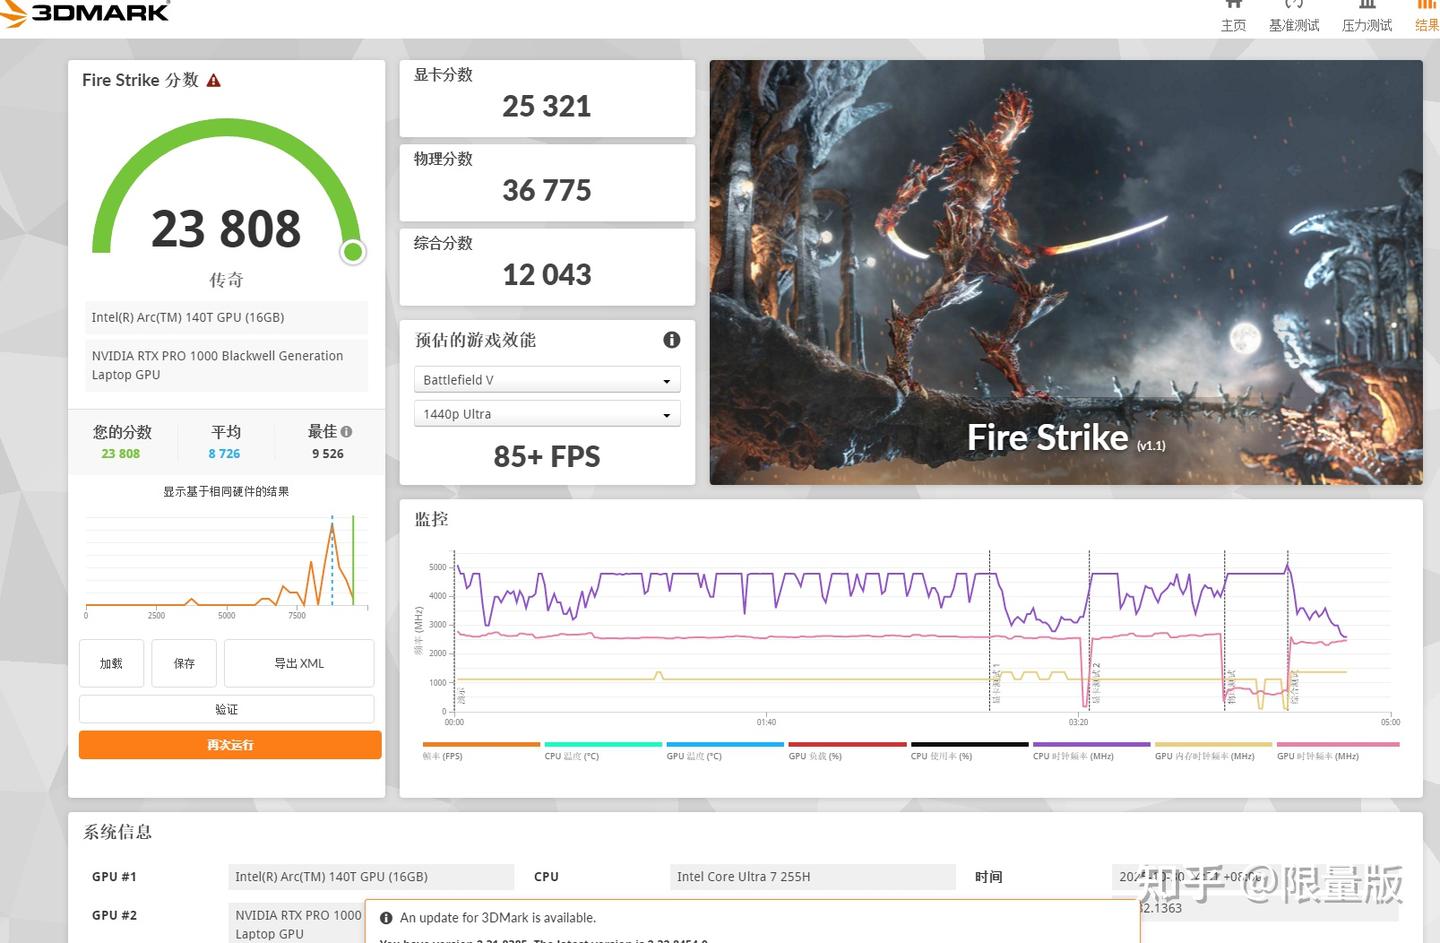Click the info icon next to 最佳
The image size is (1440, 943).
pyautogui.click(x=346, y=432)
